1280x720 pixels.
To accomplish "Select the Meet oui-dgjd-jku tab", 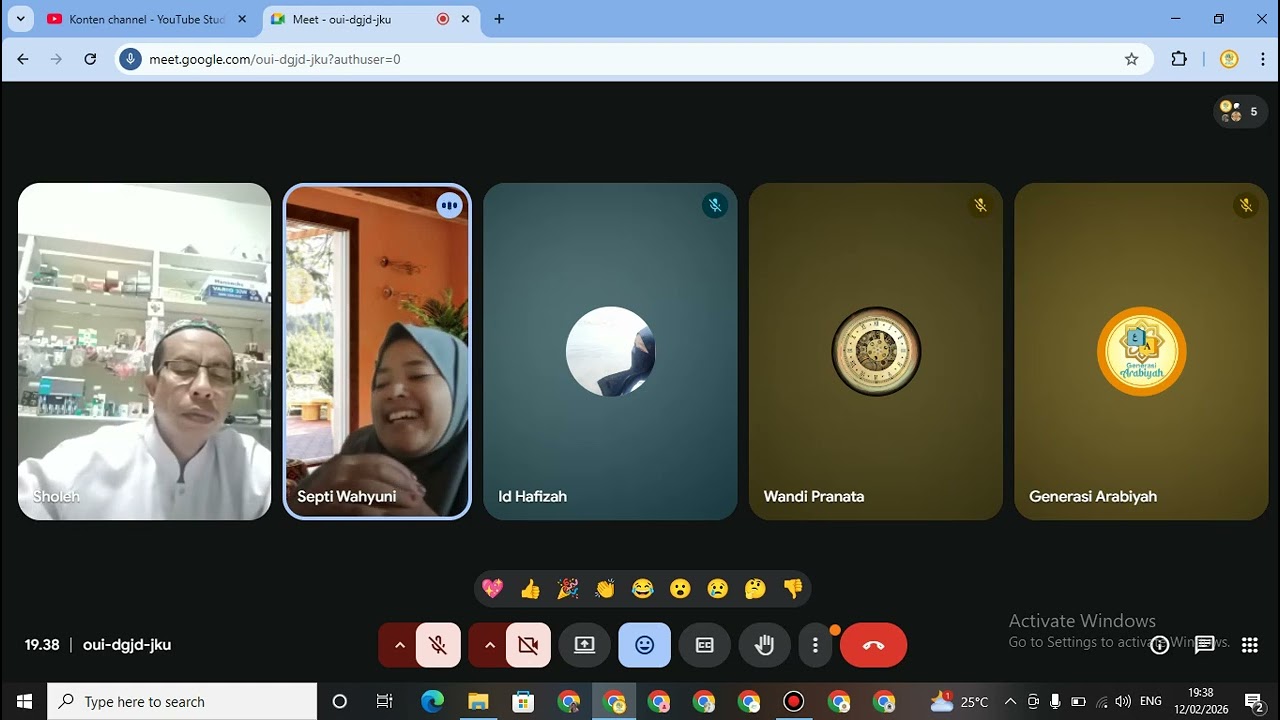I will (371, 19).
